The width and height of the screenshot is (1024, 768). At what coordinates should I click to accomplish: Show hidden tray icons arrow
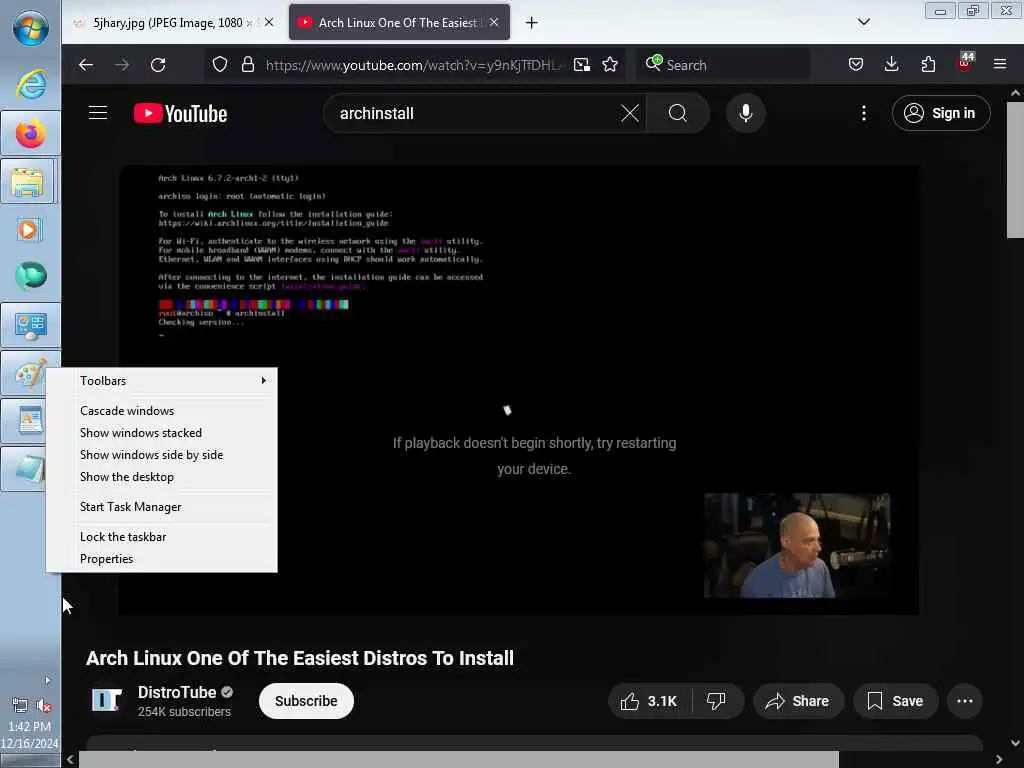47,680
